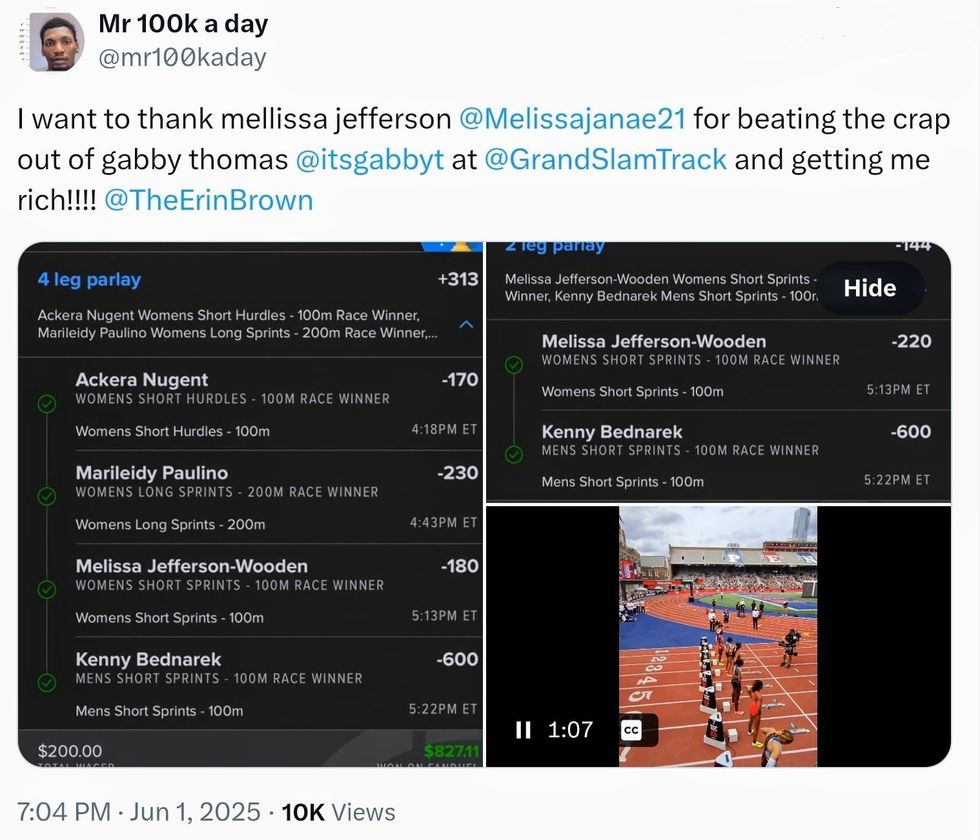980x840 pixels.
Task: Toggle closed captions CC icon on video
Action: (x=631, y=730)
